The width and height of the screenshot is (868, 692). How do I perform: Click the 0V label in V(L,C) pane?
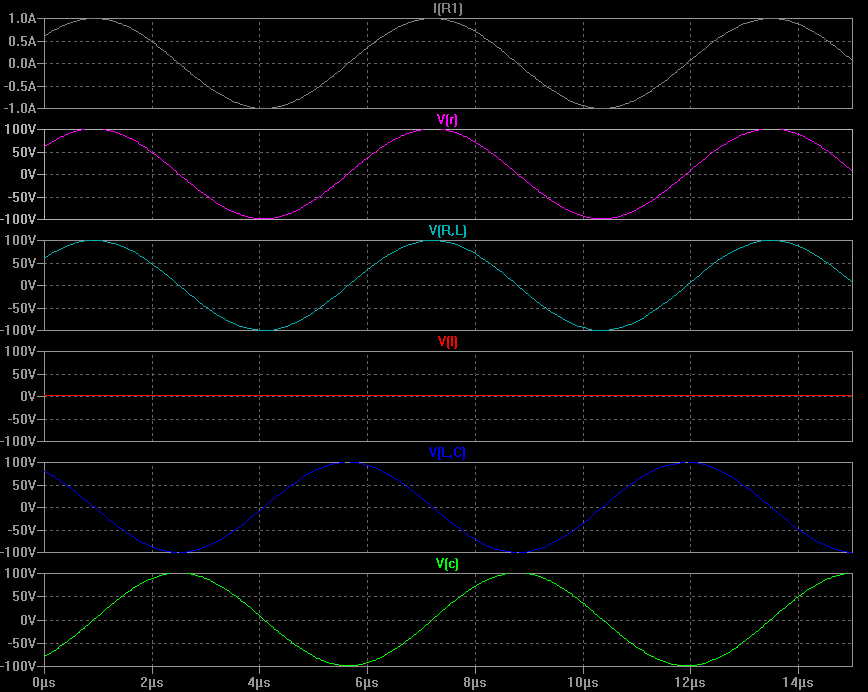coord(28,507)
